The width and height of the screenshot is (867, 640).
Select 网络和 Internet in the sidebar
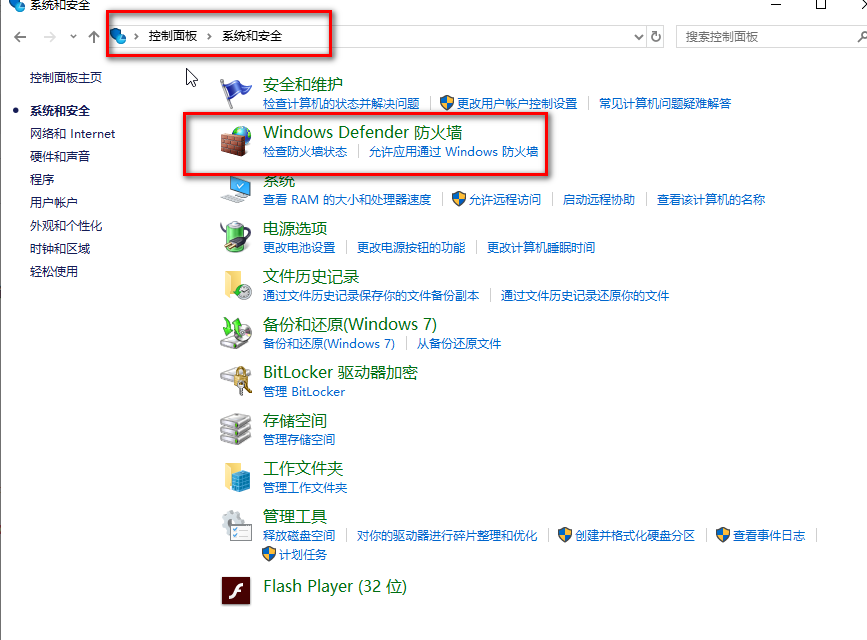pos(71,133)
